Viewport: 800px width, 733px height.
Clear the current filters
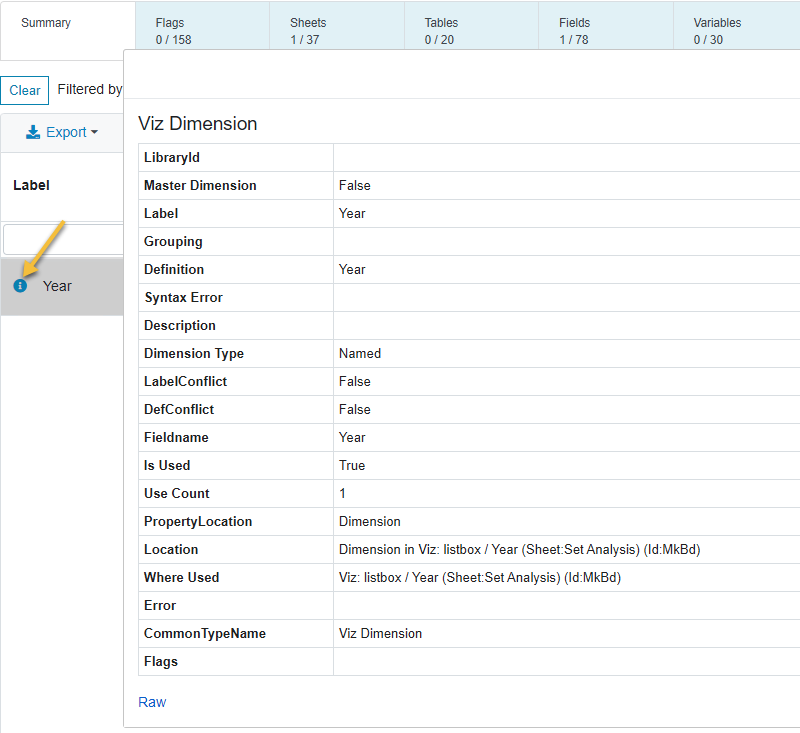24,90
